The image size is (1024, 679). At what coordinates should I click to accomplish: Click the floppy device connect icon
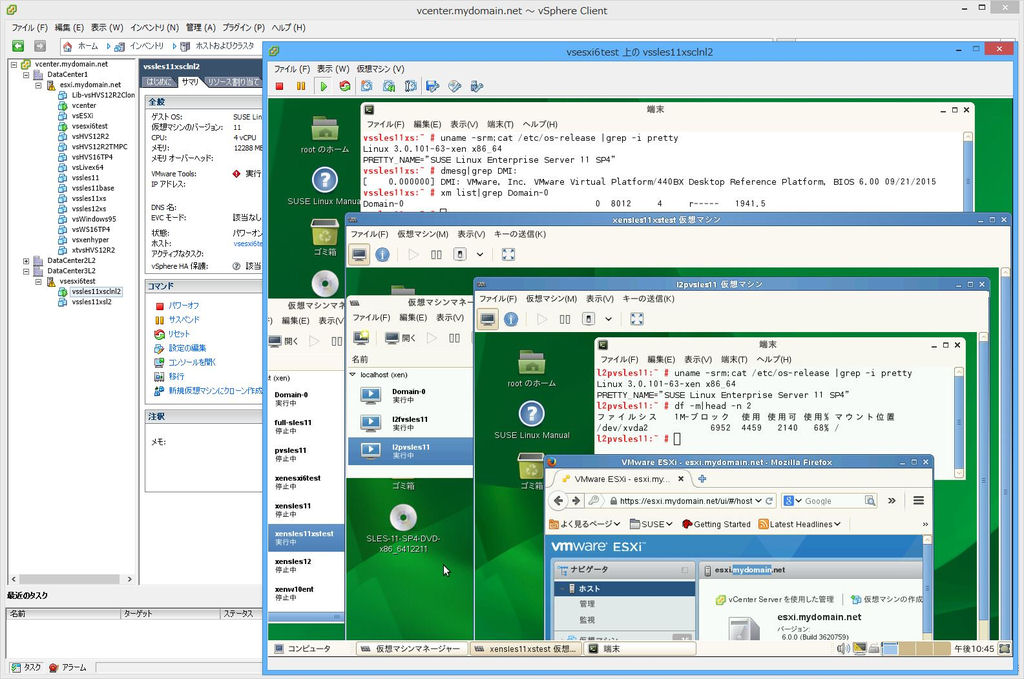pyautogui.click(x=432, y=86)
